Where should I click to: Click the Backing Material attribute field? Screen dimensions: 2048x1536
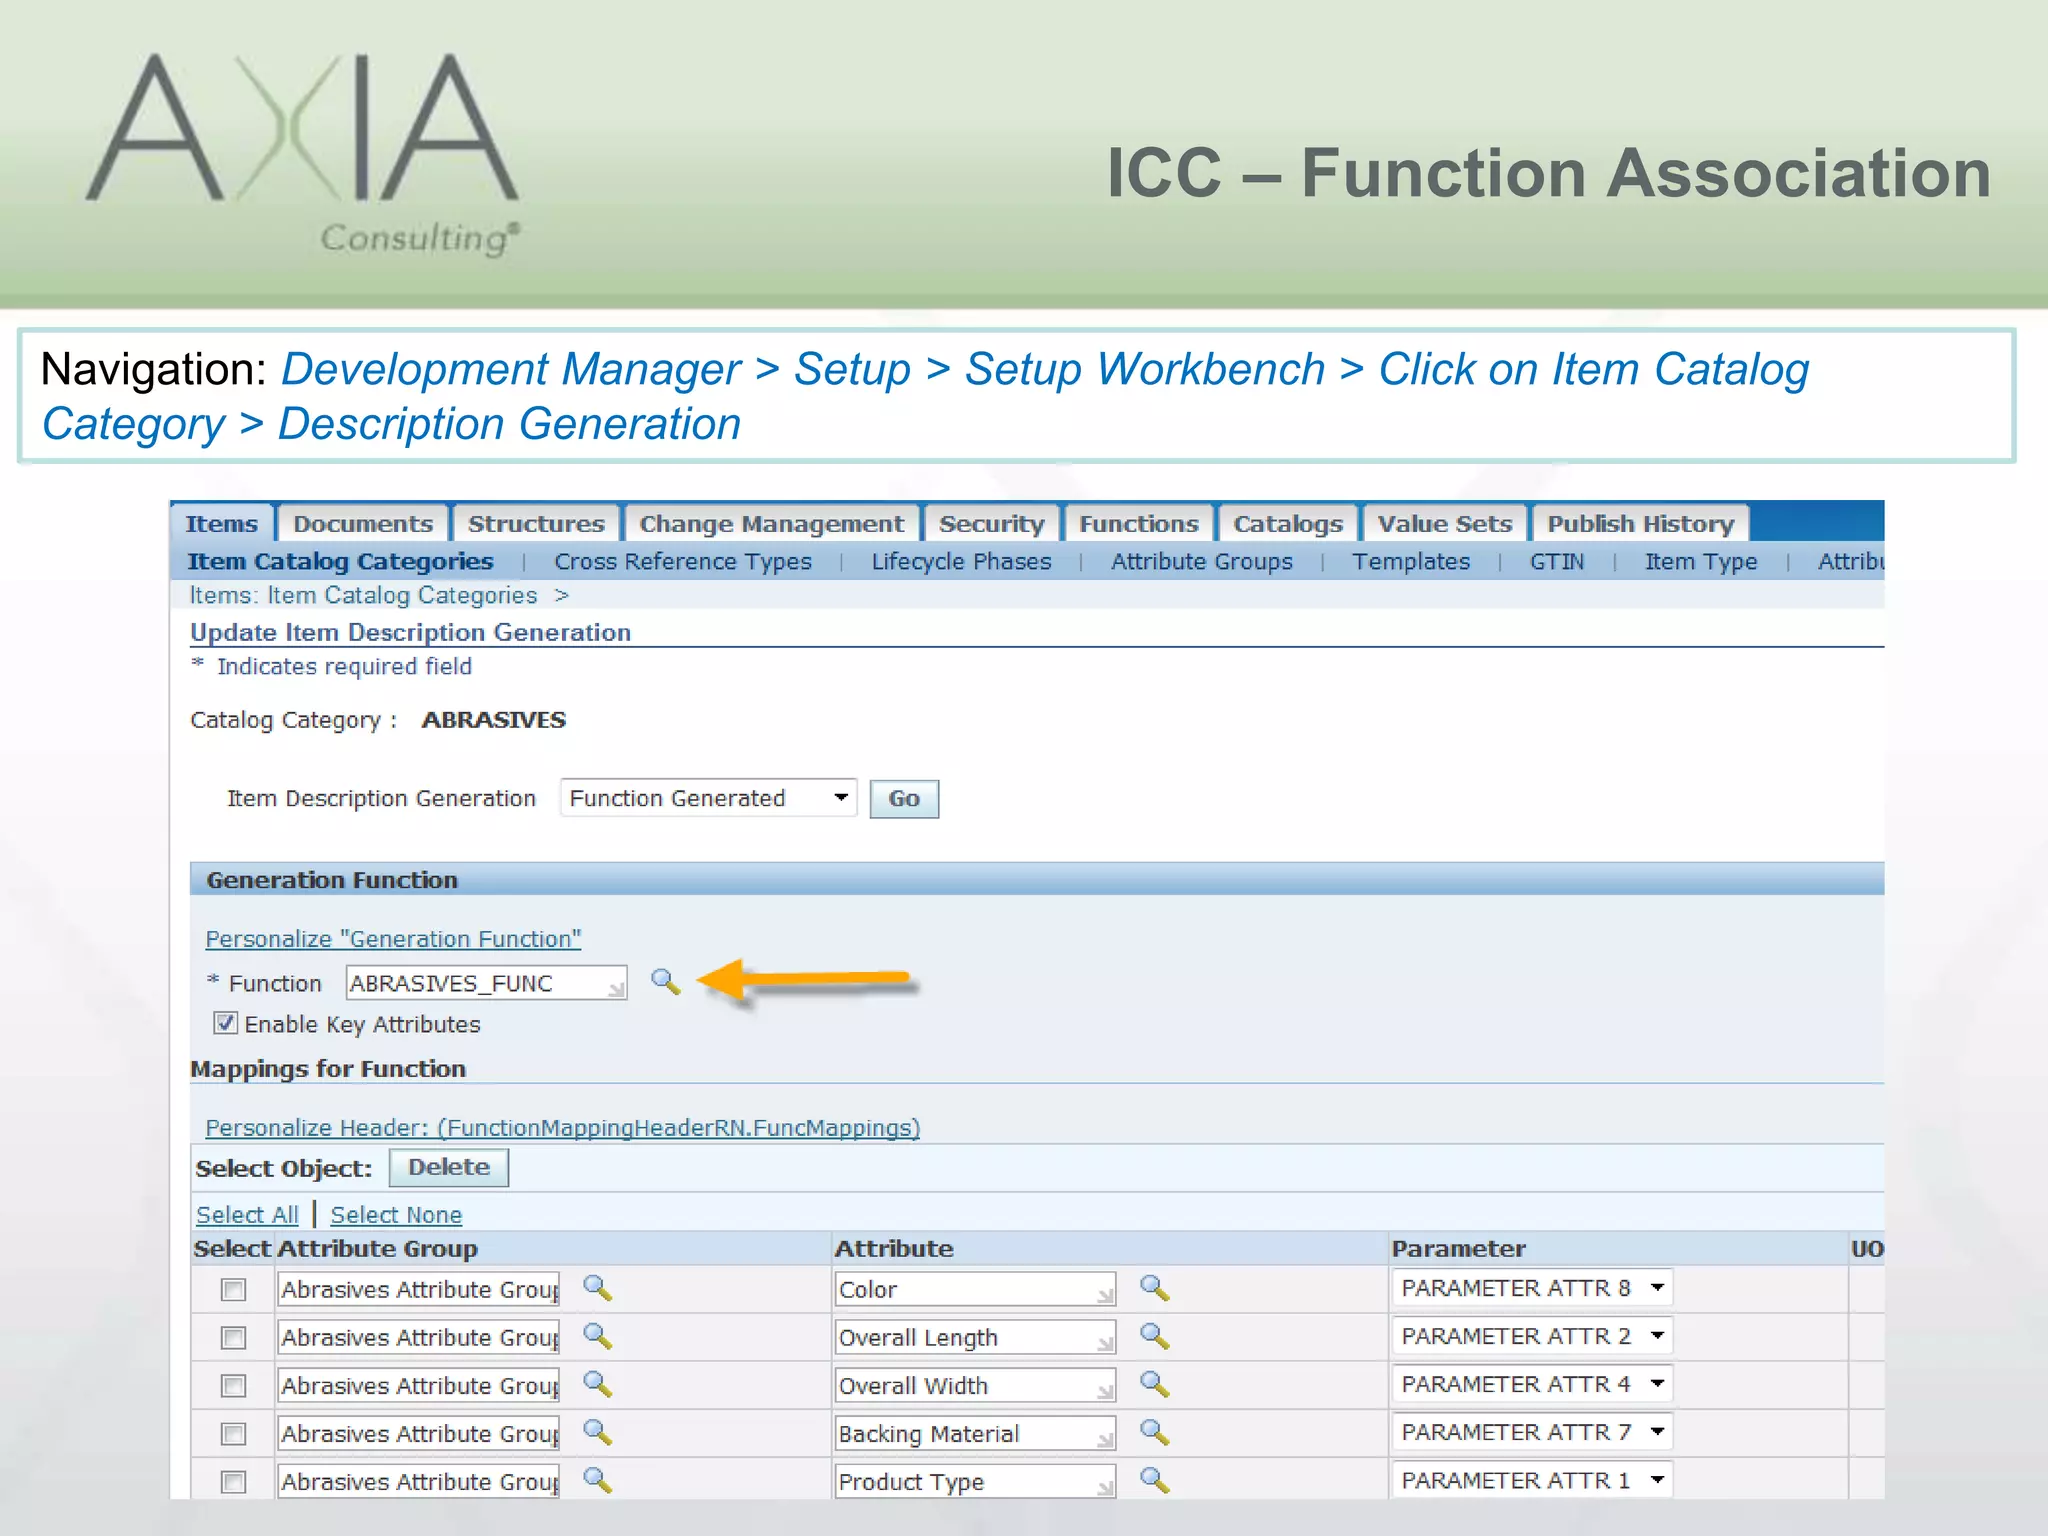coord(975,1433)
